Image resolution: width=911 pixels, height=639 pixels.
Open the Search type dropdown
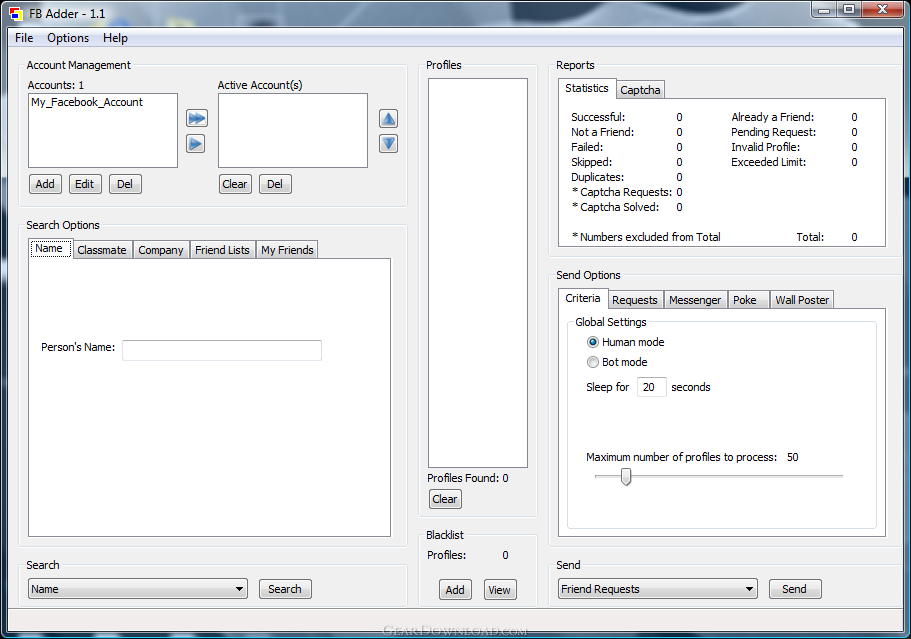click(x=138, y=589)
